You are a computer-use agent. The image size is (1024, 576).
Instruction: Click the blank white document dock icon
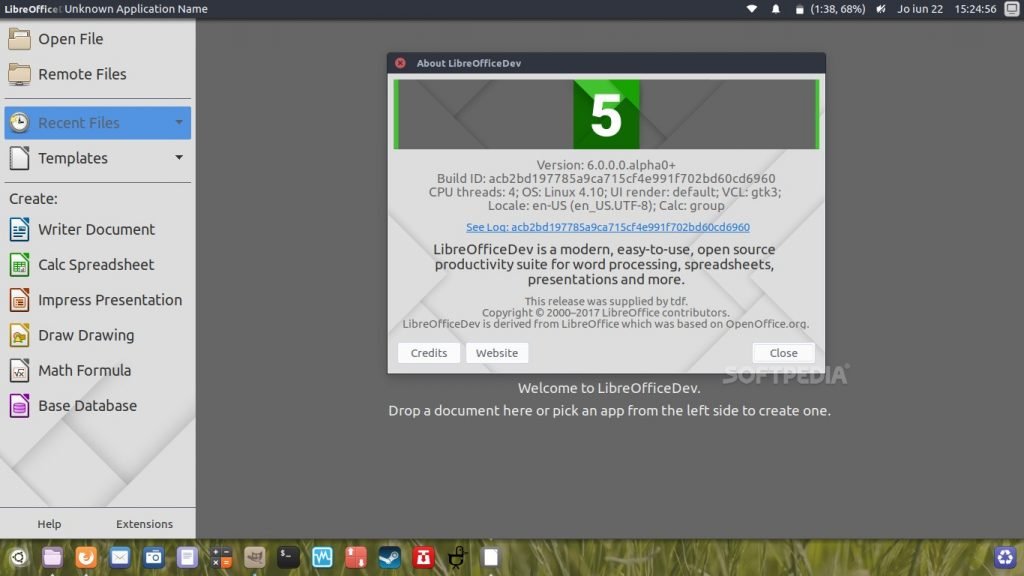coord(490,557)
